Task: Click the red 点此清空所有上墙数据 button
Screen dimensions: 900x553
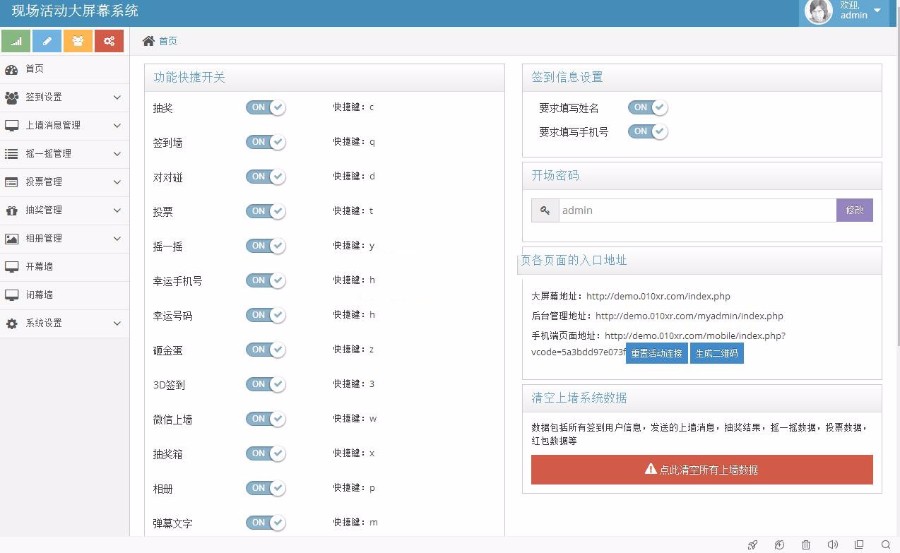Action: click(701, 470)
